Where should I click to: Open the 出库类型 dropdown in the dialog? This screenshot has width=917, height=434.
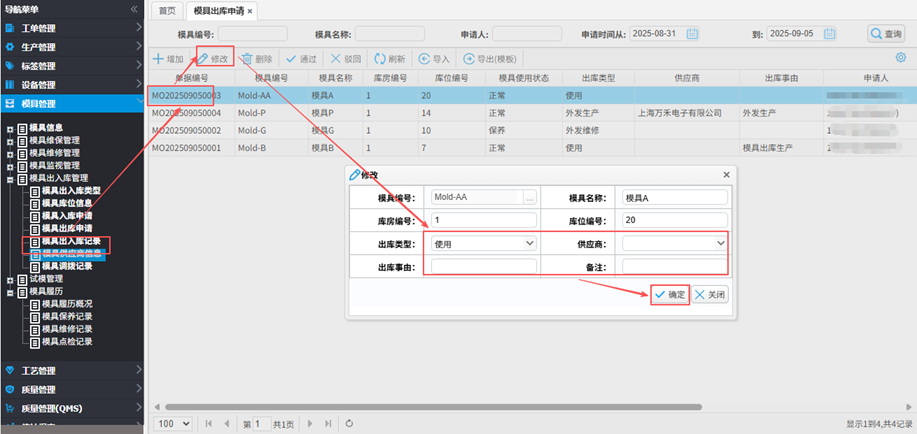[483, 242]
